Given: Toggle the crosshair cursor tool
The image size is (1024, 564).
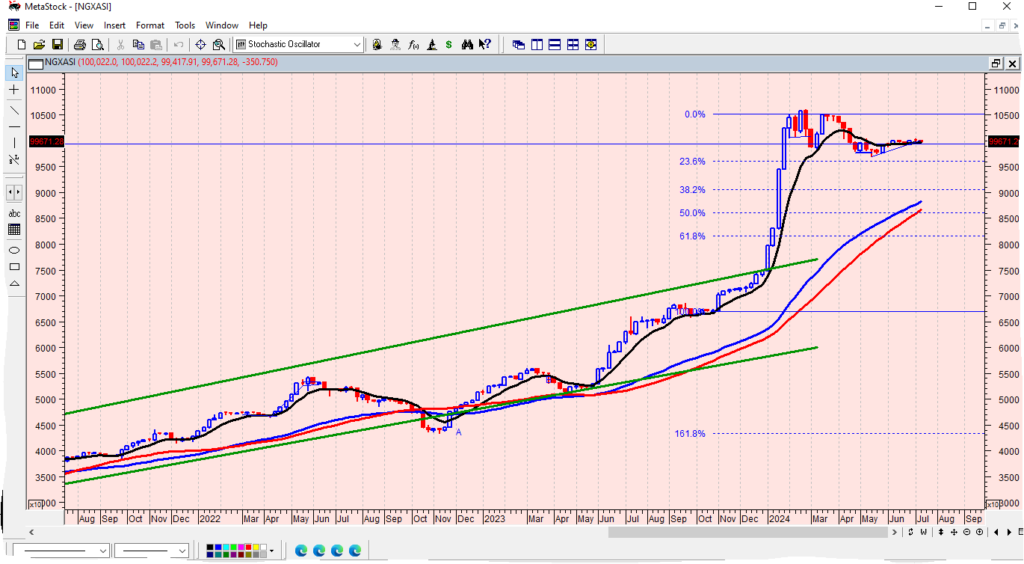Looking at the screenshot, I should pyautogui.click(x=14, y=90).
